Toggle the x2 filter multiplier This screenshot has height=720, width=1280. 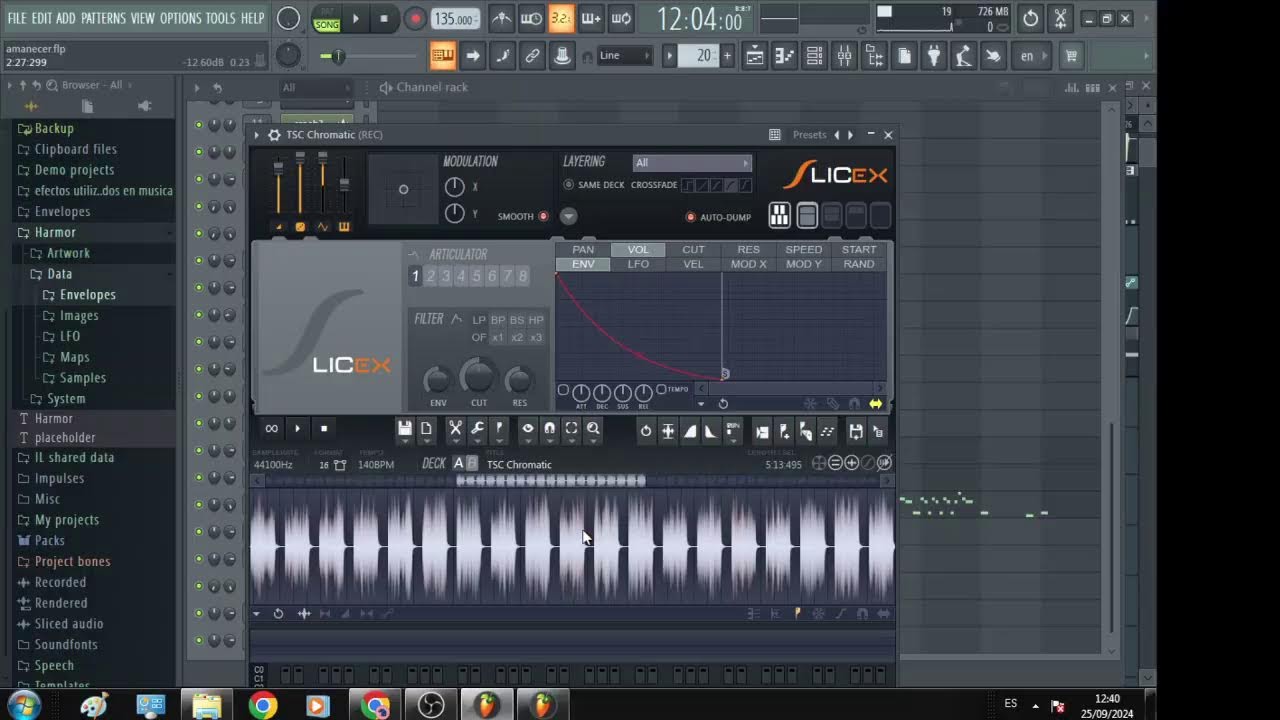(x=517, y=338)
